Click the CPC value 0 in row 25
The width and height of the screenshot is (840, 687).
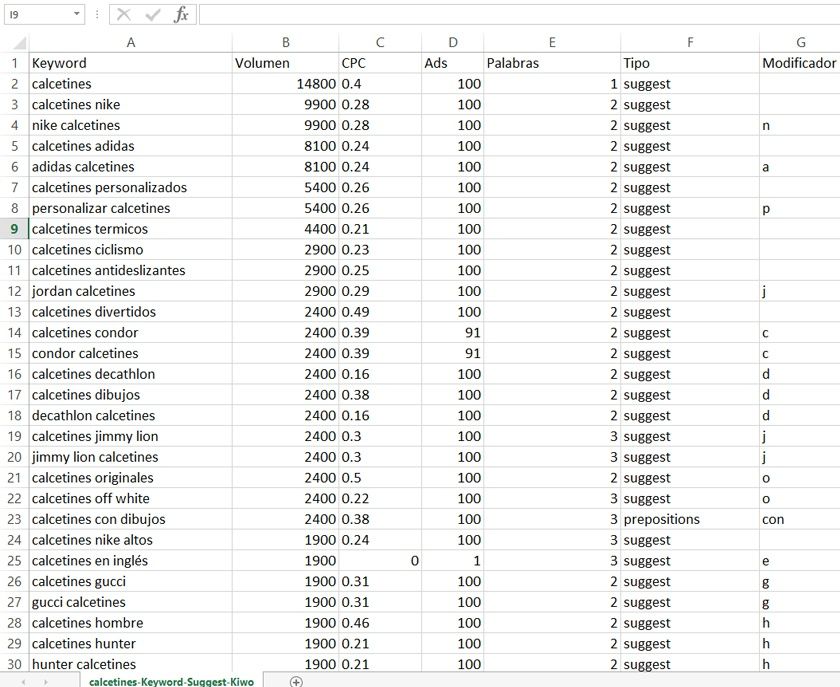(x=380, y=561)
